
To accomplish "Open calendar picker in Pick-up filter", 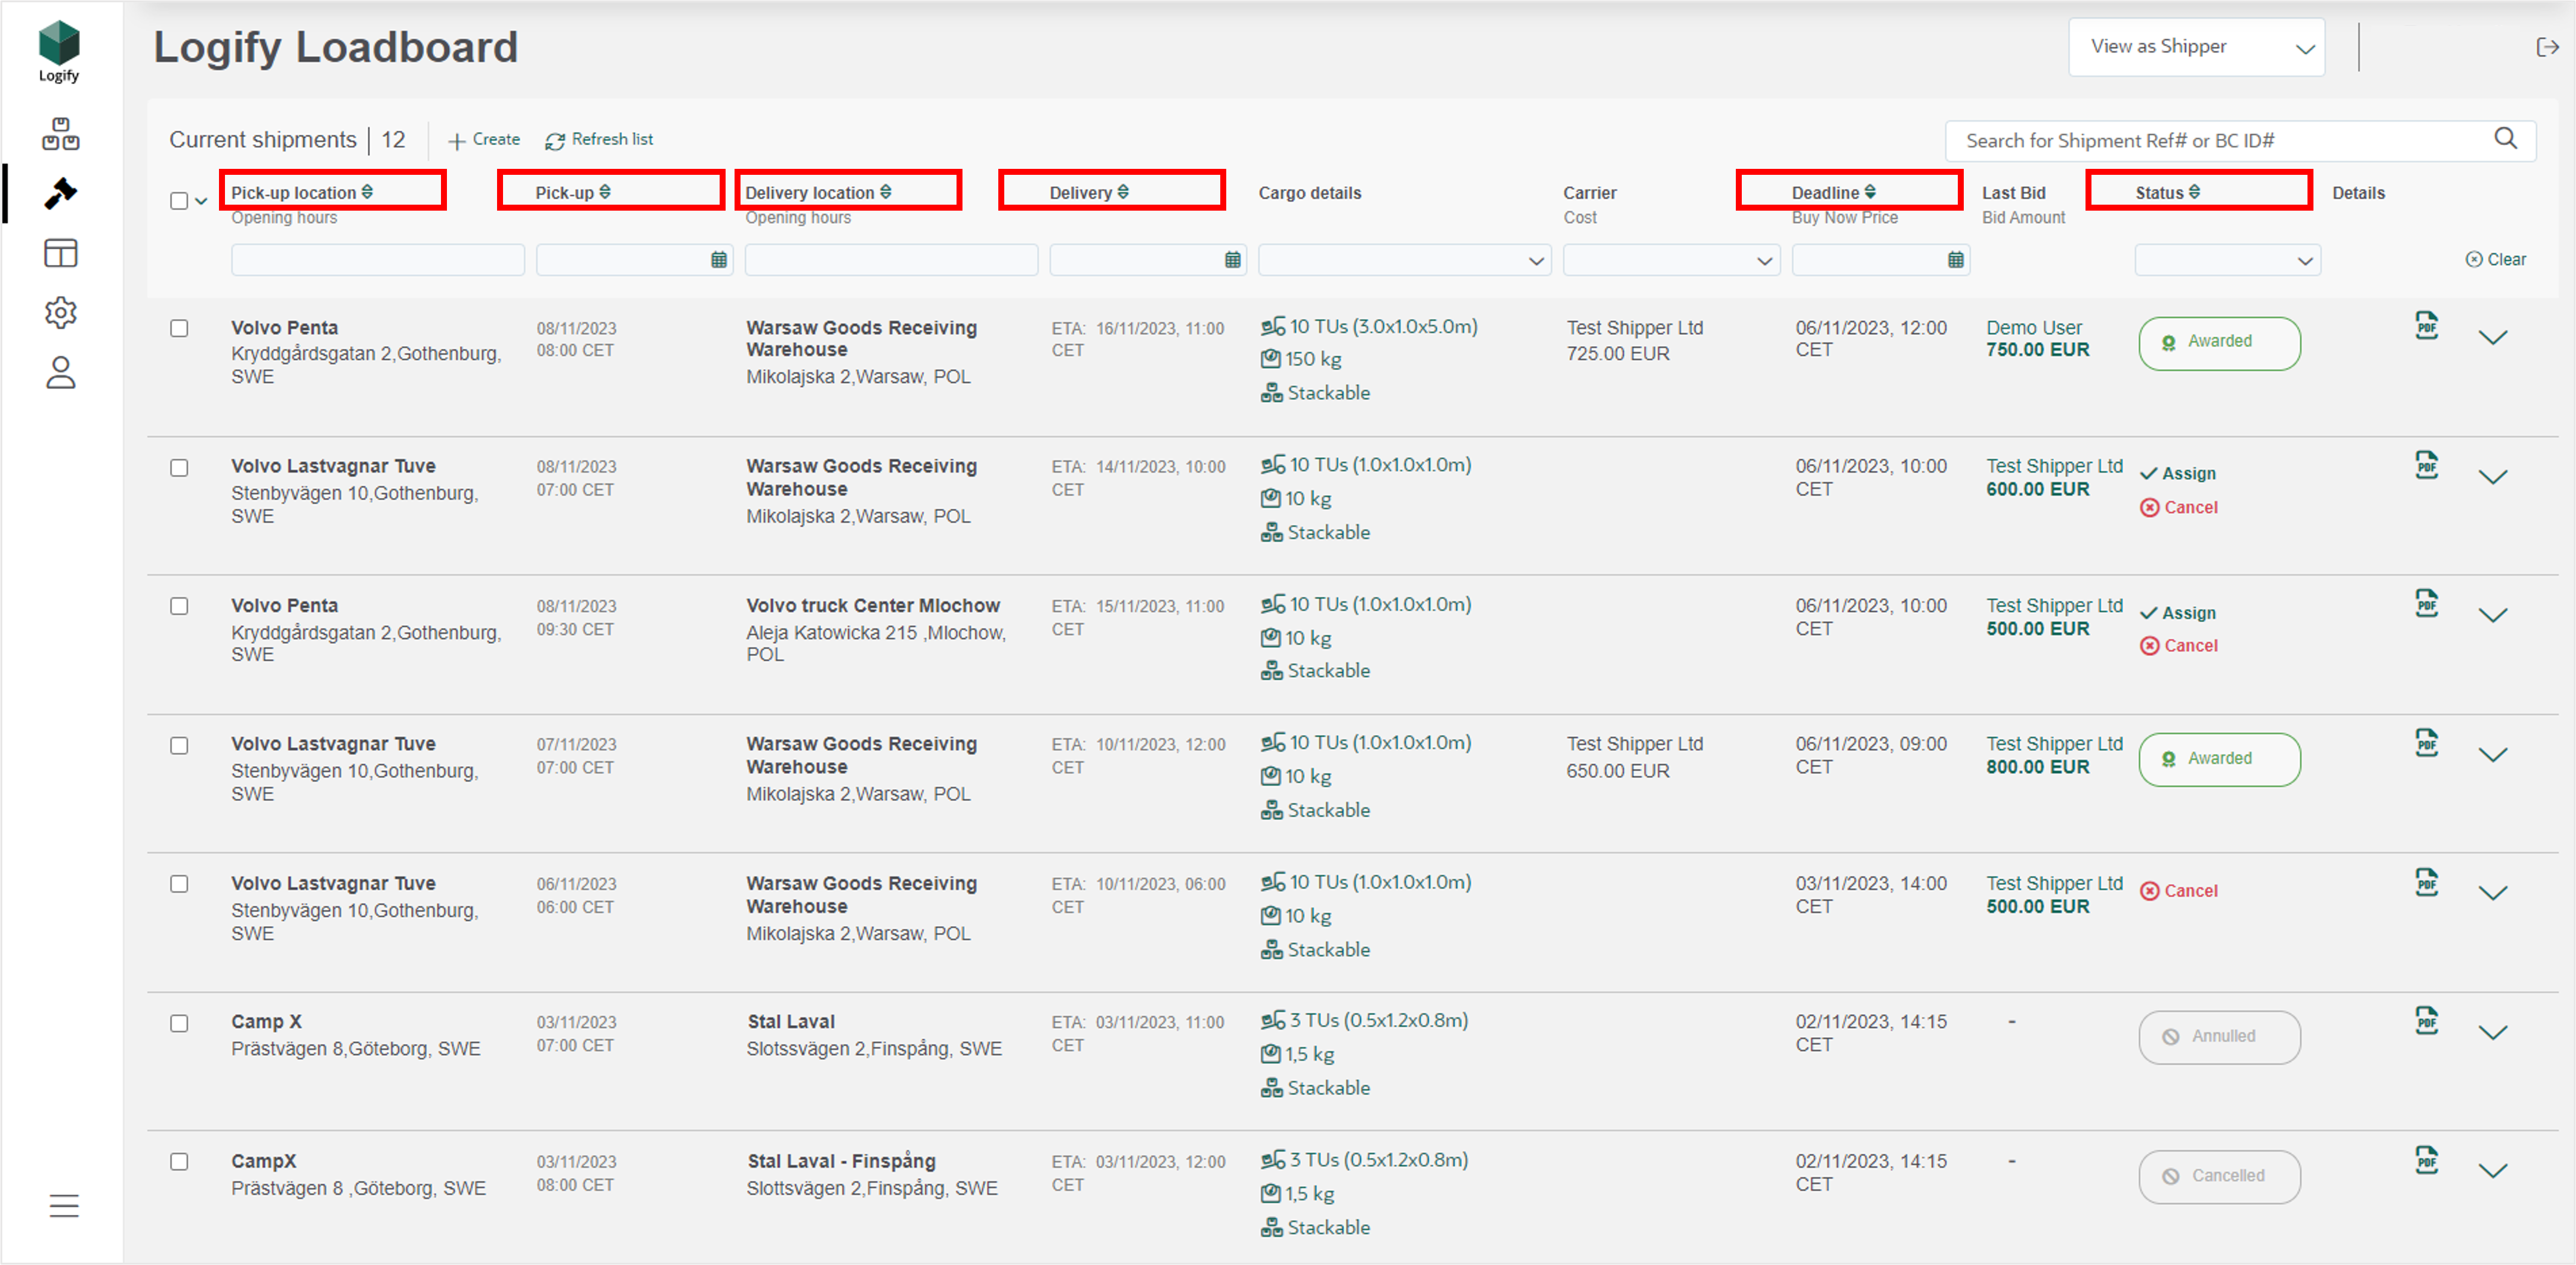I will point(718,260).
